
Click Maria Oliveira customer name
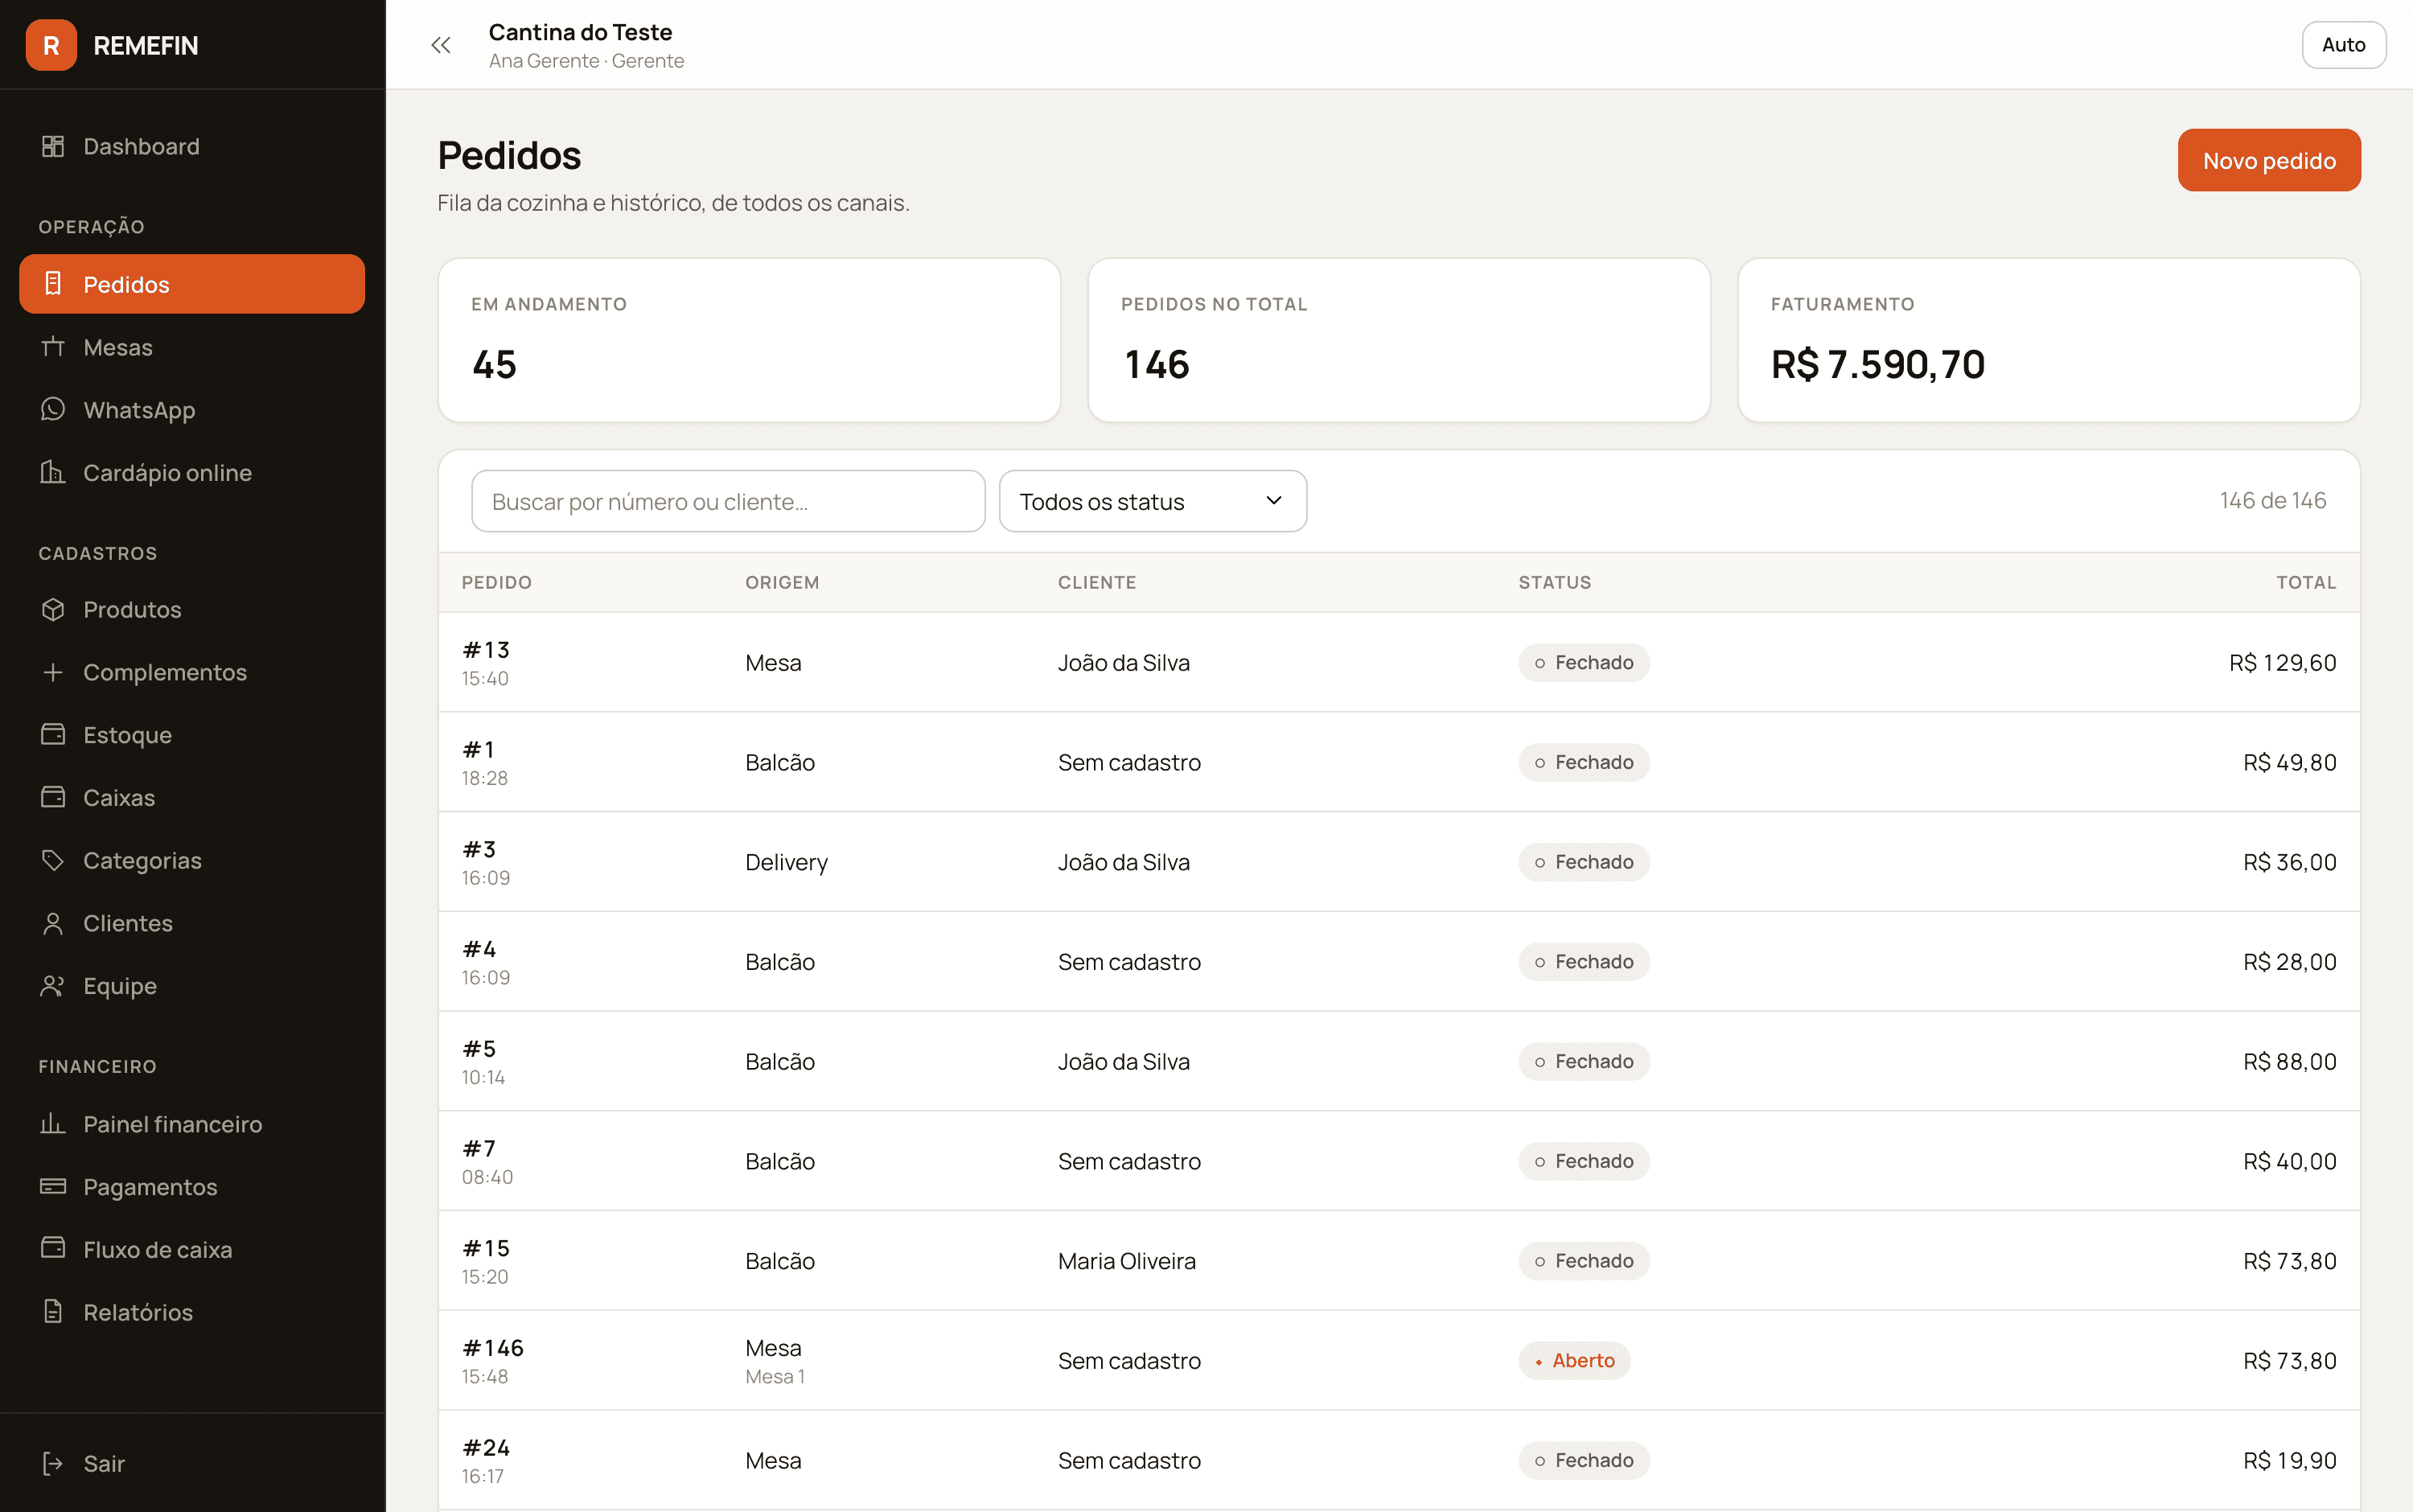tap(1126, 1261)
